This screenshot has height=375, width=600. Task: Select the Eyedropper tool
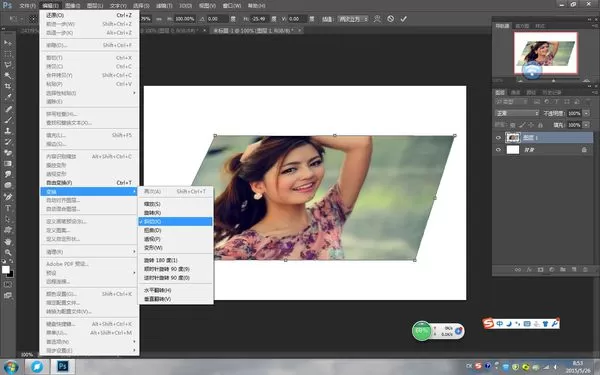8,97
